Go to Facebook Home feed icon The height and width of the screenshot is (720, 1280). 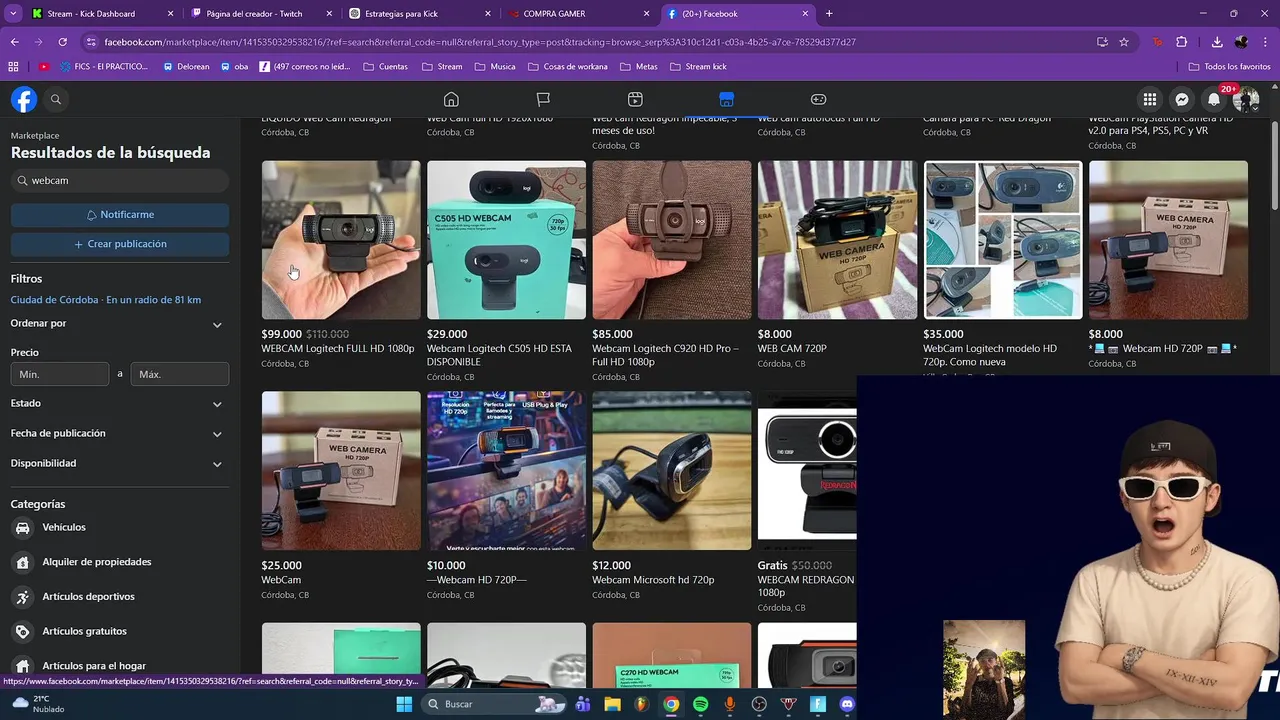coord(451,99)
